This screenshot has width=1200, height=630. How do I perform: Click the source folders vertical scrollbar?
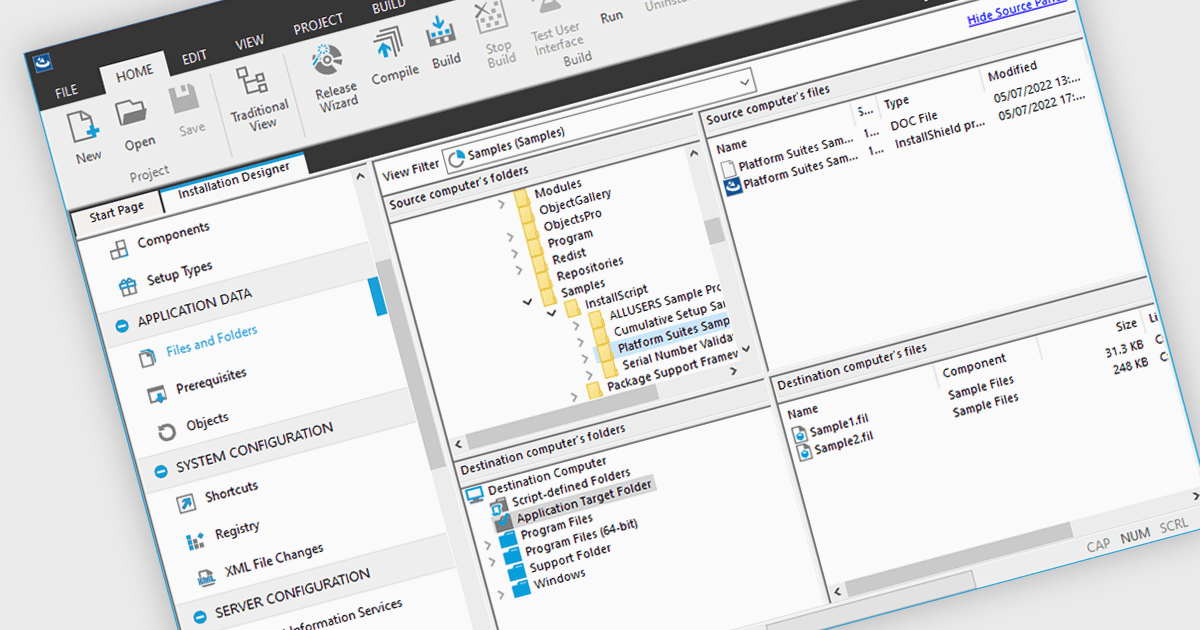click(x=715, y=231)
